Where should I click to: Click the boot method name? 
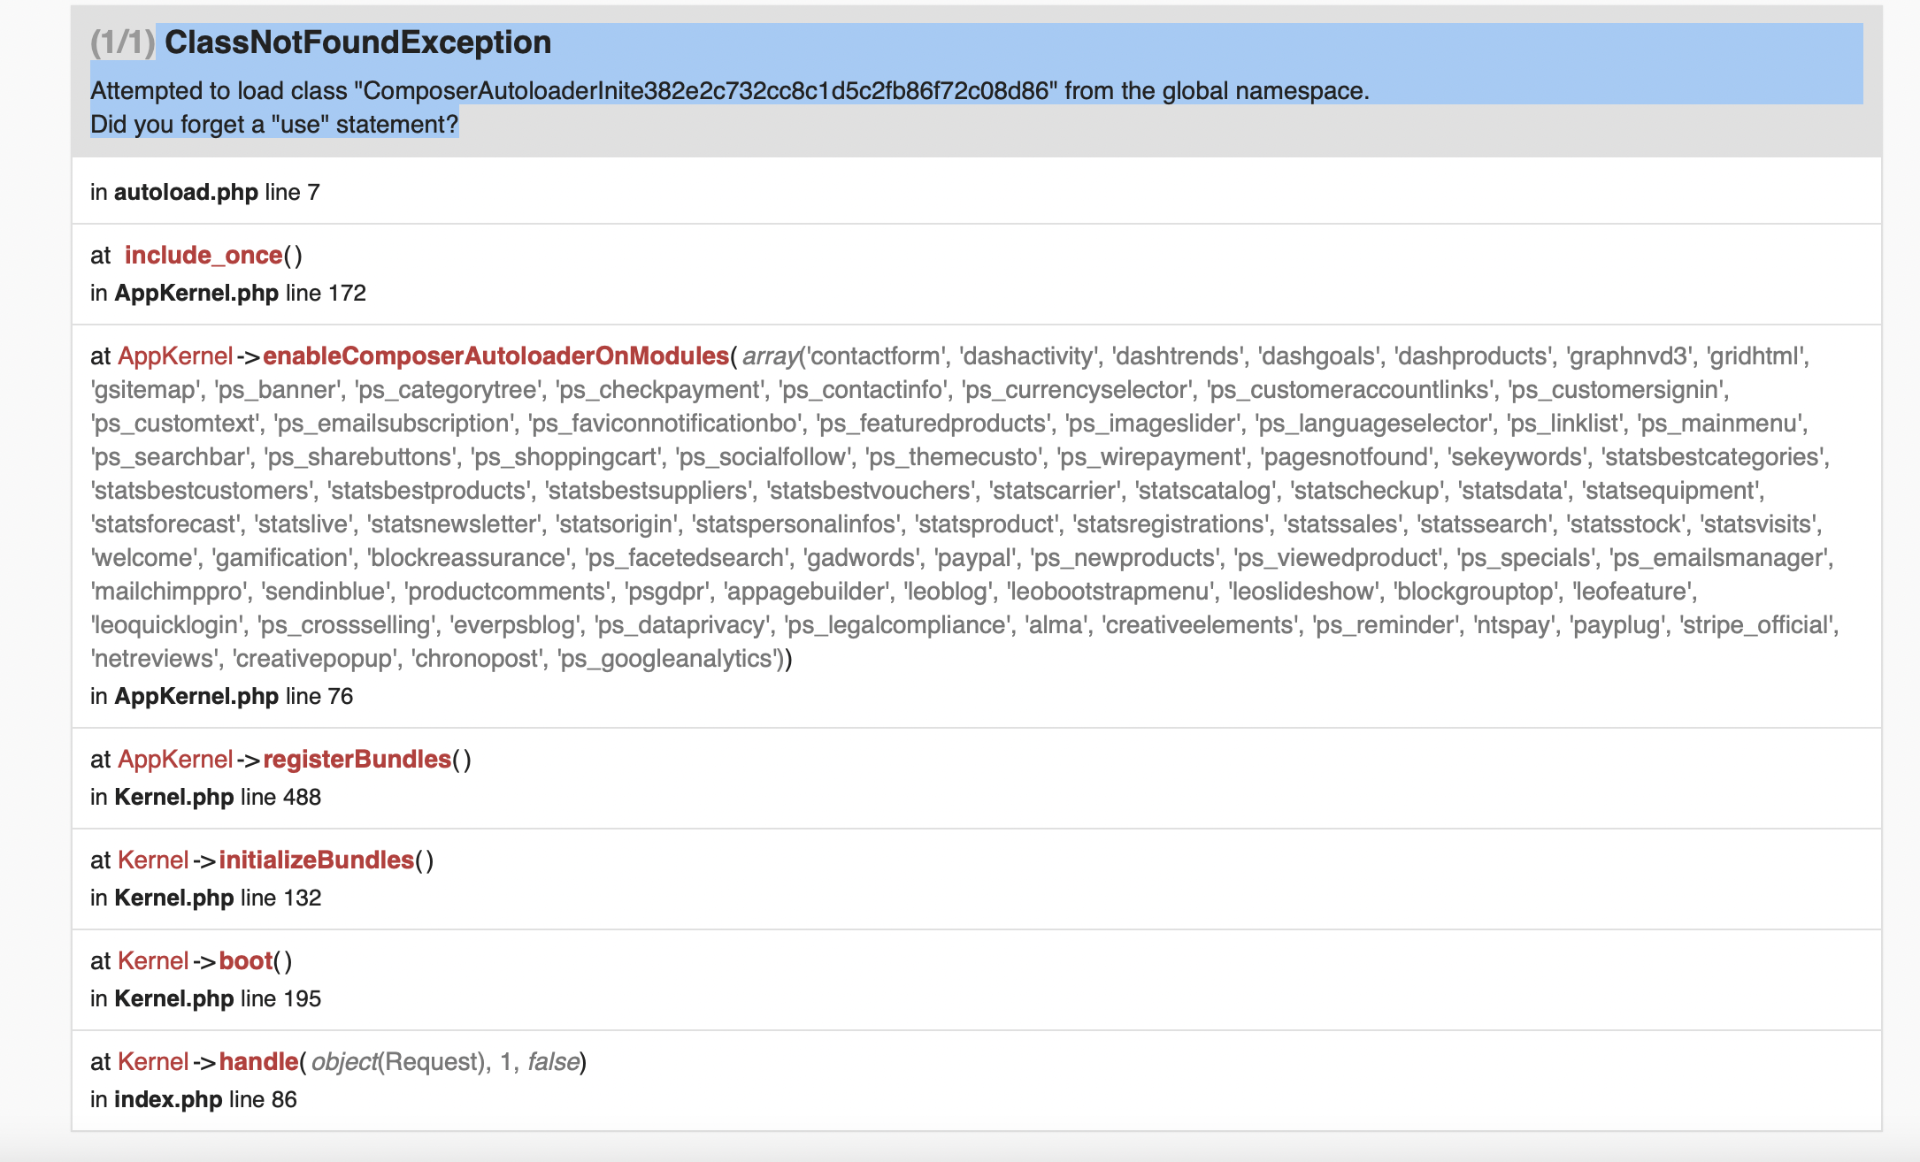click(246, 961)
